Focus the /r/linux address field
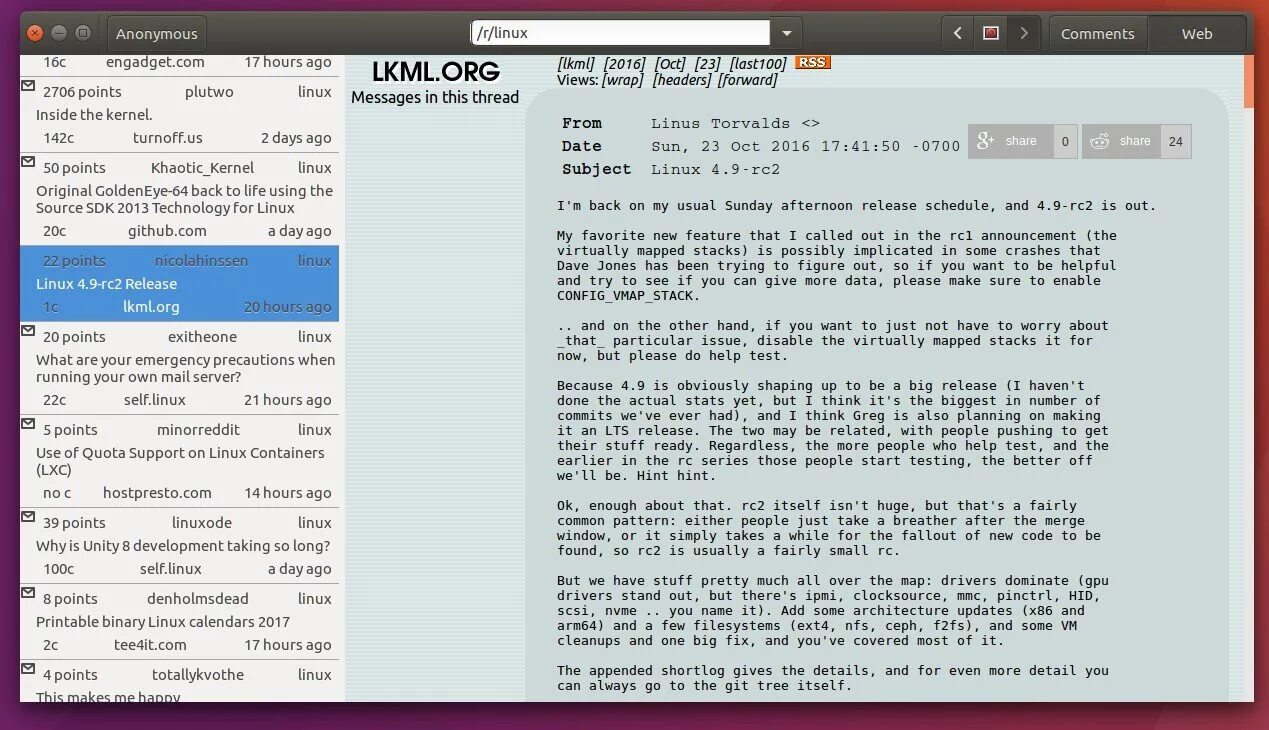 [x=620, y=33]
